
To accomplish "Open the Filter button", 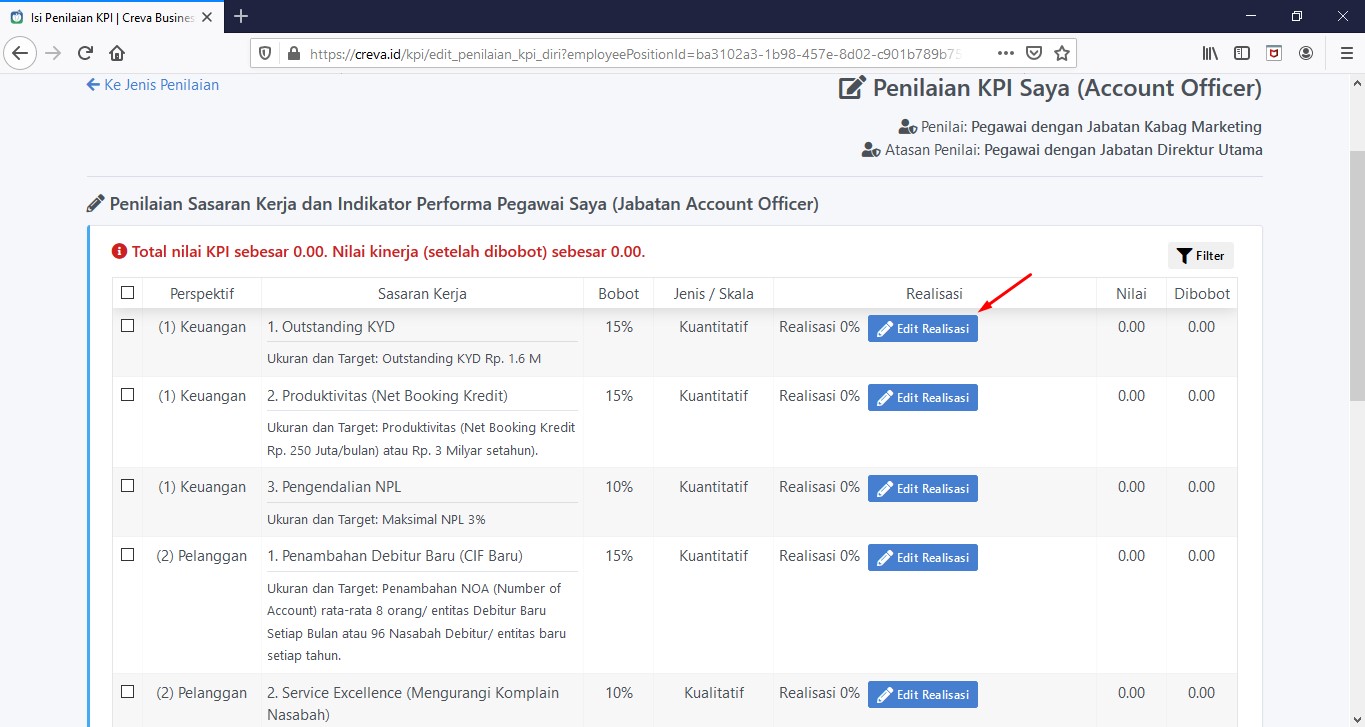I will coord(1200,255).
